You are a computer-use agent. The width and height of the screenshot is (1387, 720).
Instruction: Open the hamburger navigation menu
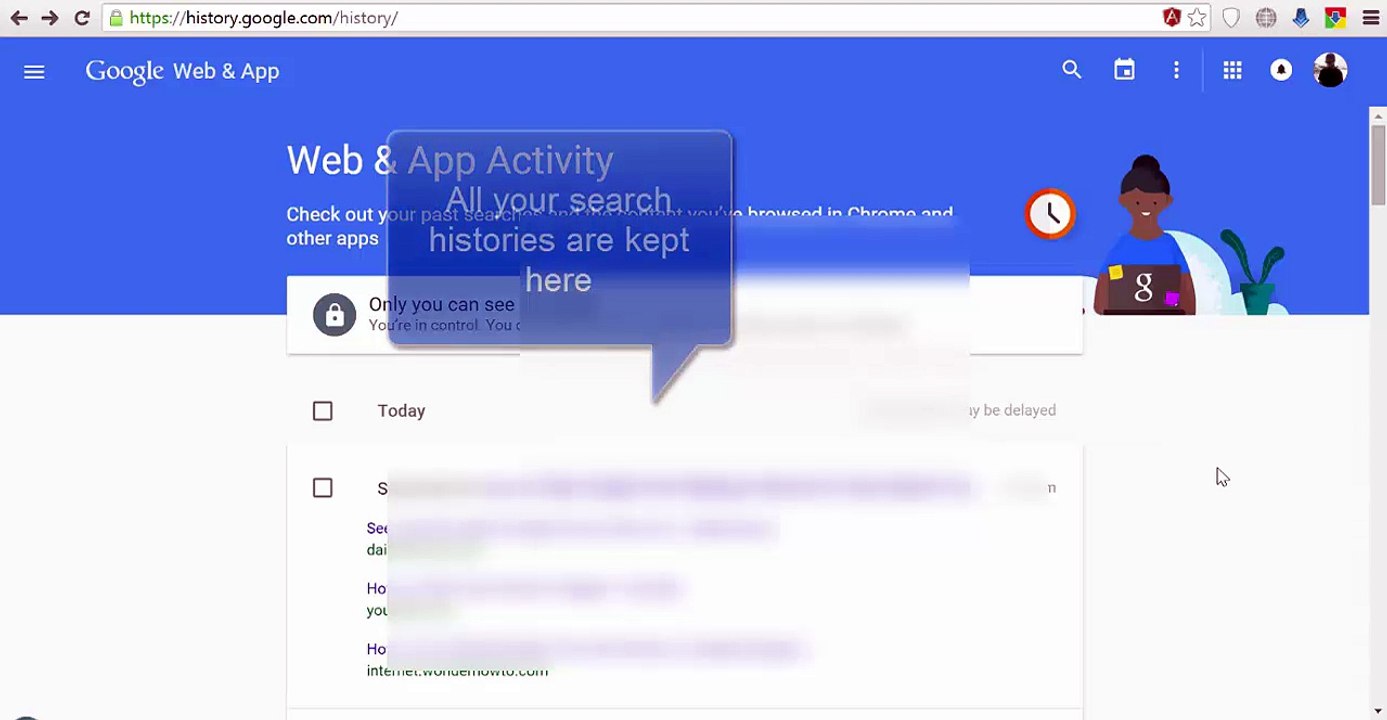pos(34,71)
